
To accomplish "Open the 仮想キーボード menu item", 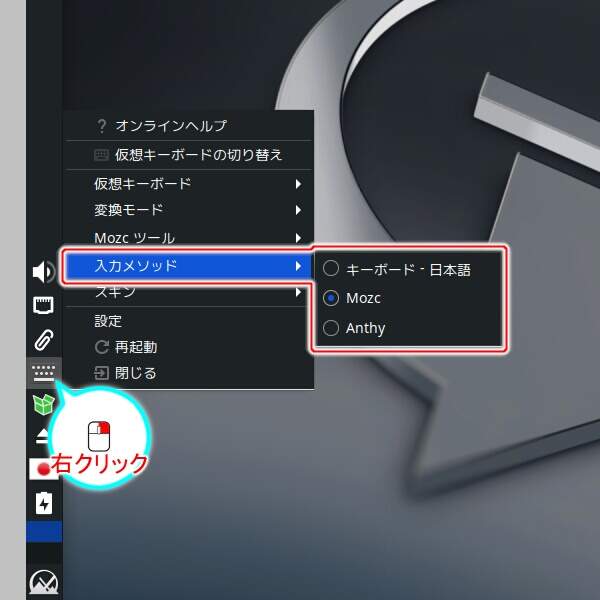I will [x=189, y=184].
